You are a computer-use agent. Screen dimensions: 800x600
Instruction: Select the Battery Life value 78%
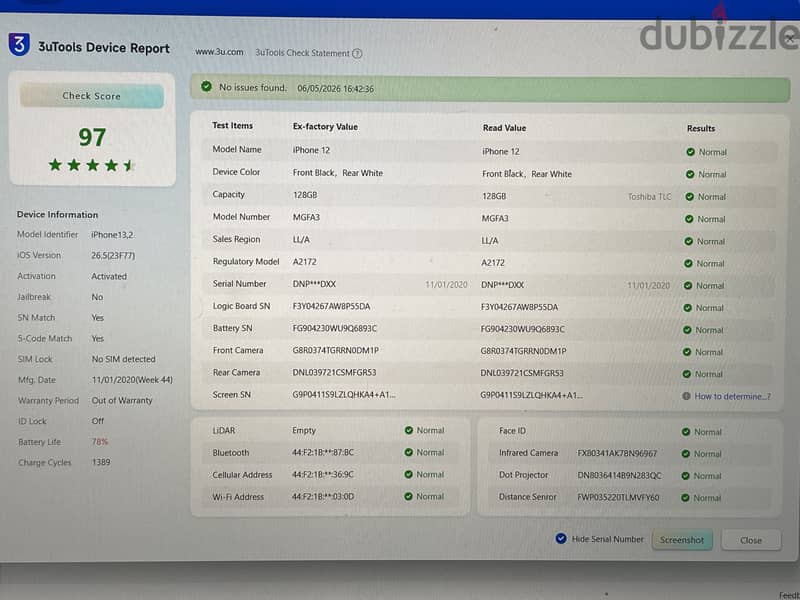coord(100,442)
